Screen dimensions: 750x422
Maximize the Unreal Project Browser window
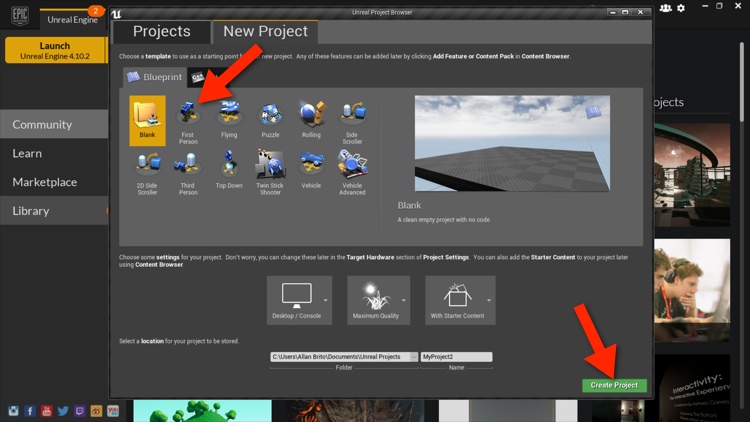pyautogui.click(x=625, y=12)
